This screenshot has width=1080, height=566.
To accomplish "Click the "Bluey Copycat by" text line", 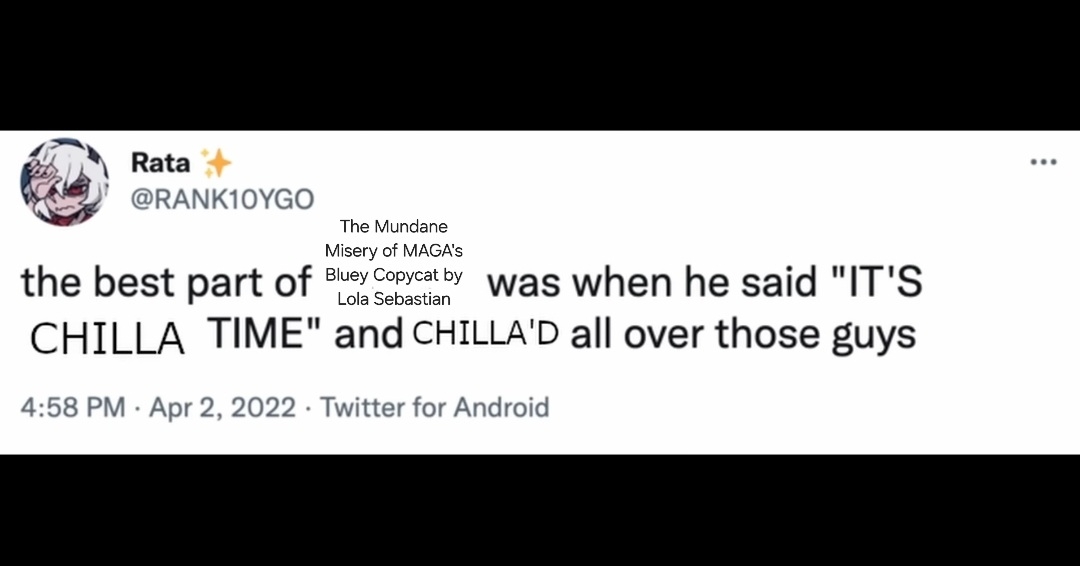I will click(394, 275).
